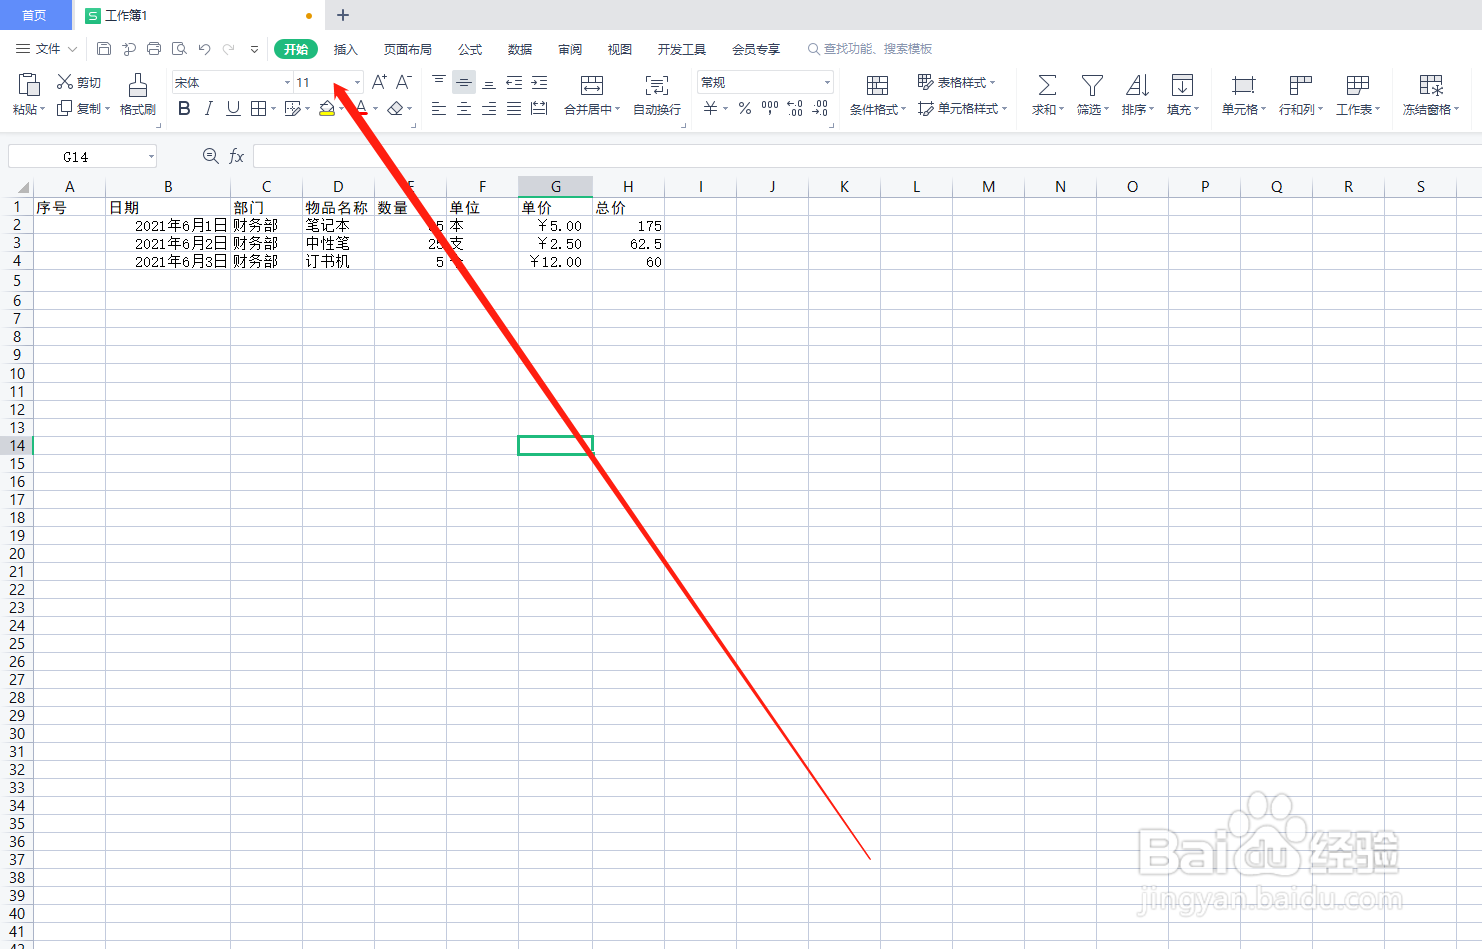Image resolution: width=1482 pixels, height=949 pixels.
Task: Toggle align text right
Action: 489,108
